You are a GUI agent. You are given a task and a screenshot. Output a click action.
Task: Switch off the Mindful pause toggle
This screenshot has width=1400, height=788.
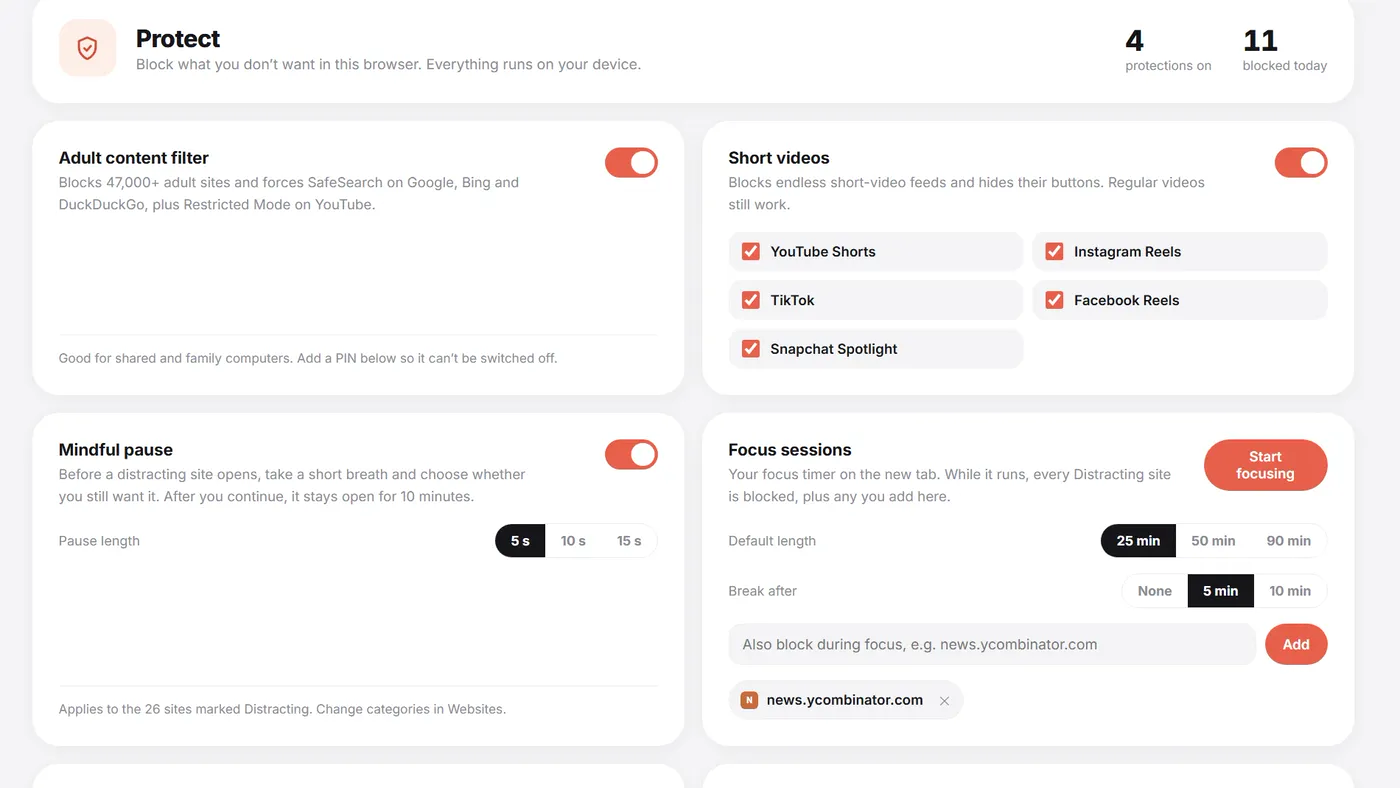click(631, 455)
